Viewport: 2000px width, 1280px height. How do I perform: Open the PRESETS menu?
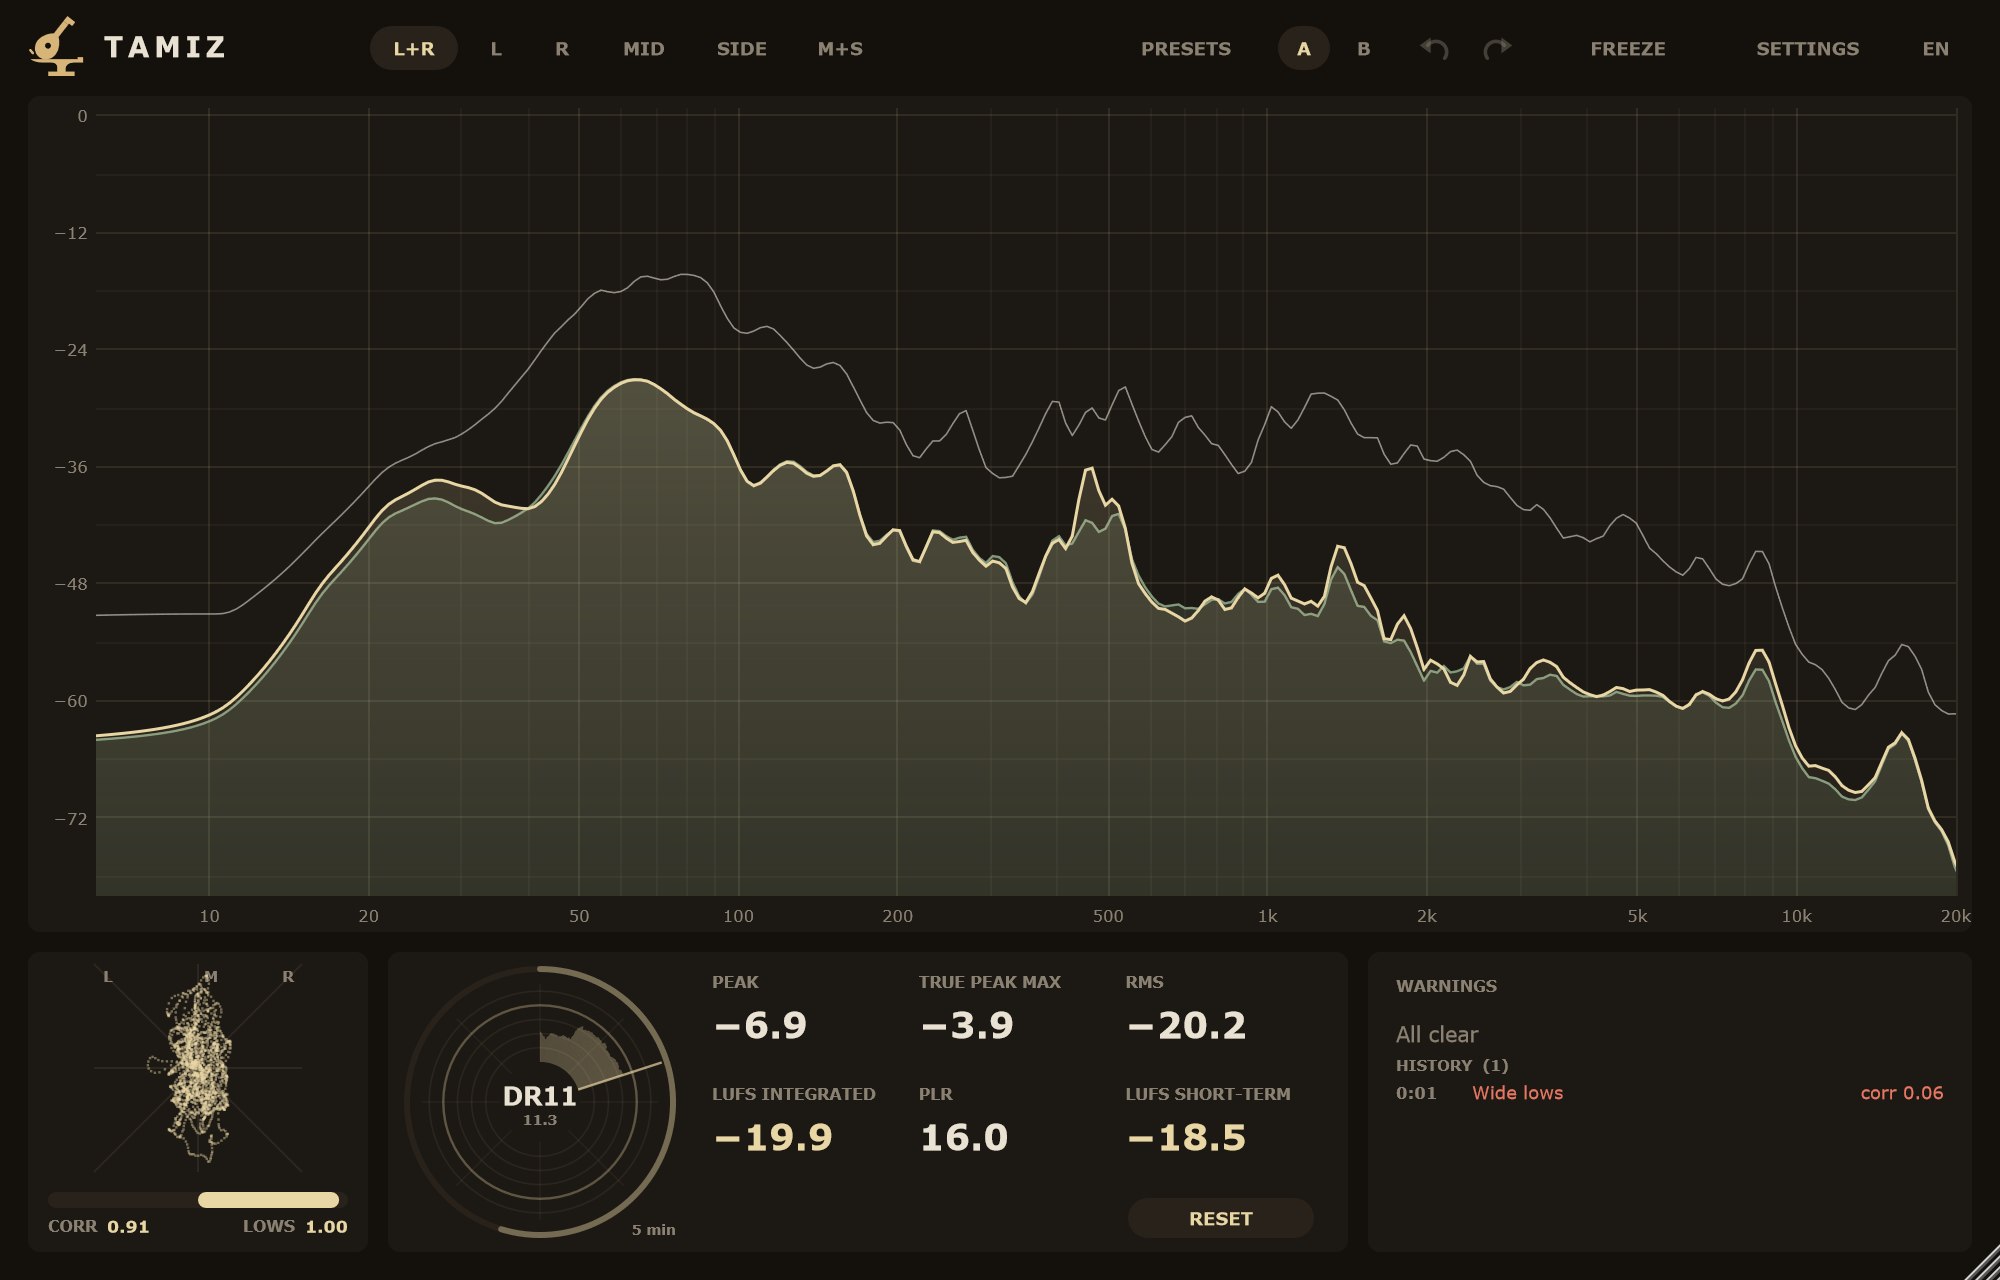[x=1186, y=48]
